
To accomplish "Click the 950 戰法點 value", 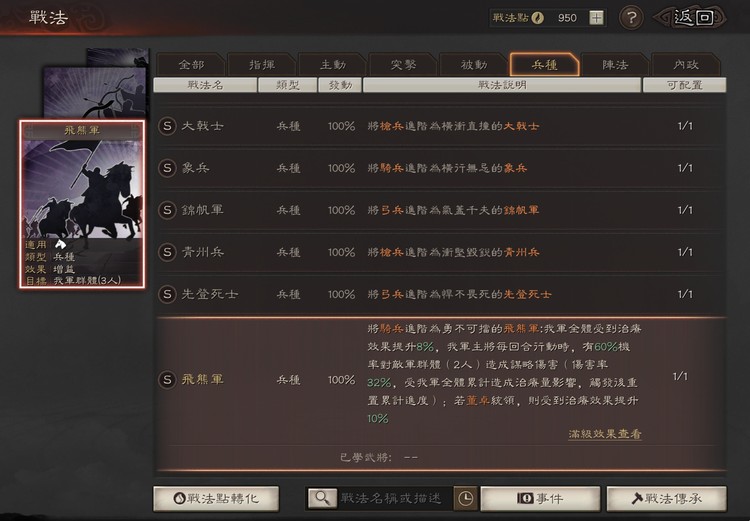I will pos(567,18).
